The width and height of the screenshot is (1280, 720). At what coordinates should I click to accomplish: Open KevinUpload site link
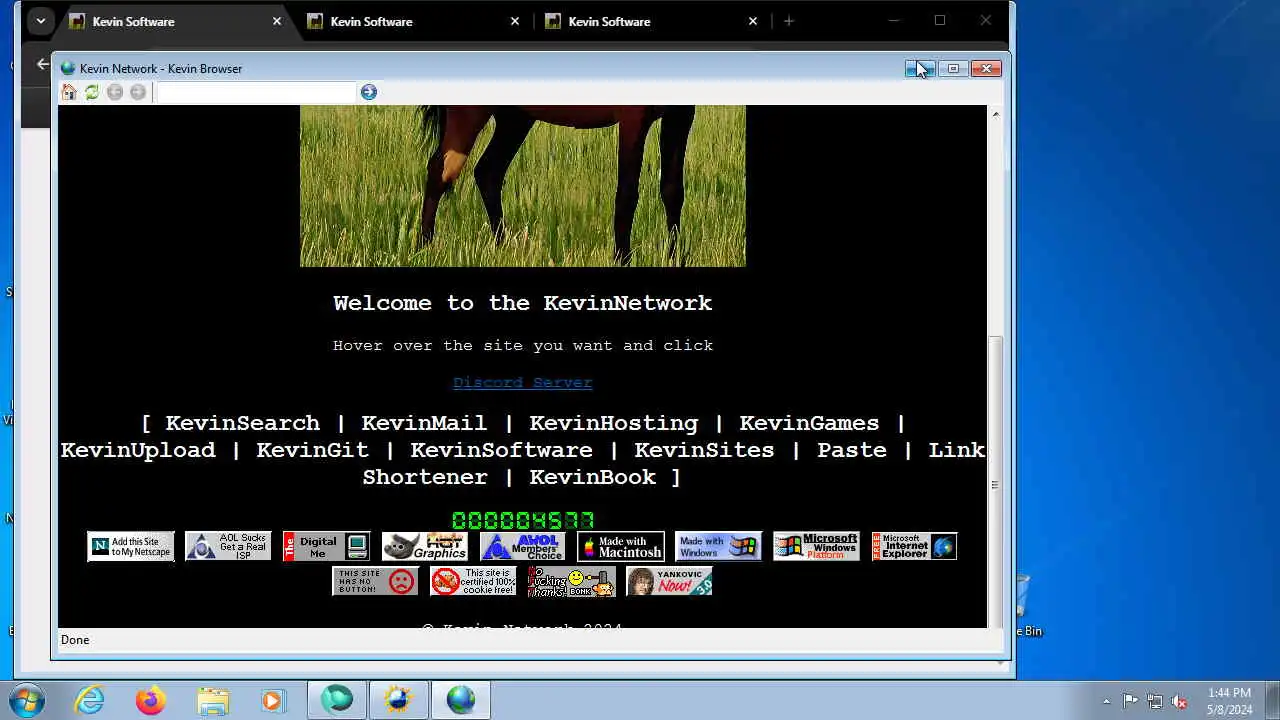[138, 450]
